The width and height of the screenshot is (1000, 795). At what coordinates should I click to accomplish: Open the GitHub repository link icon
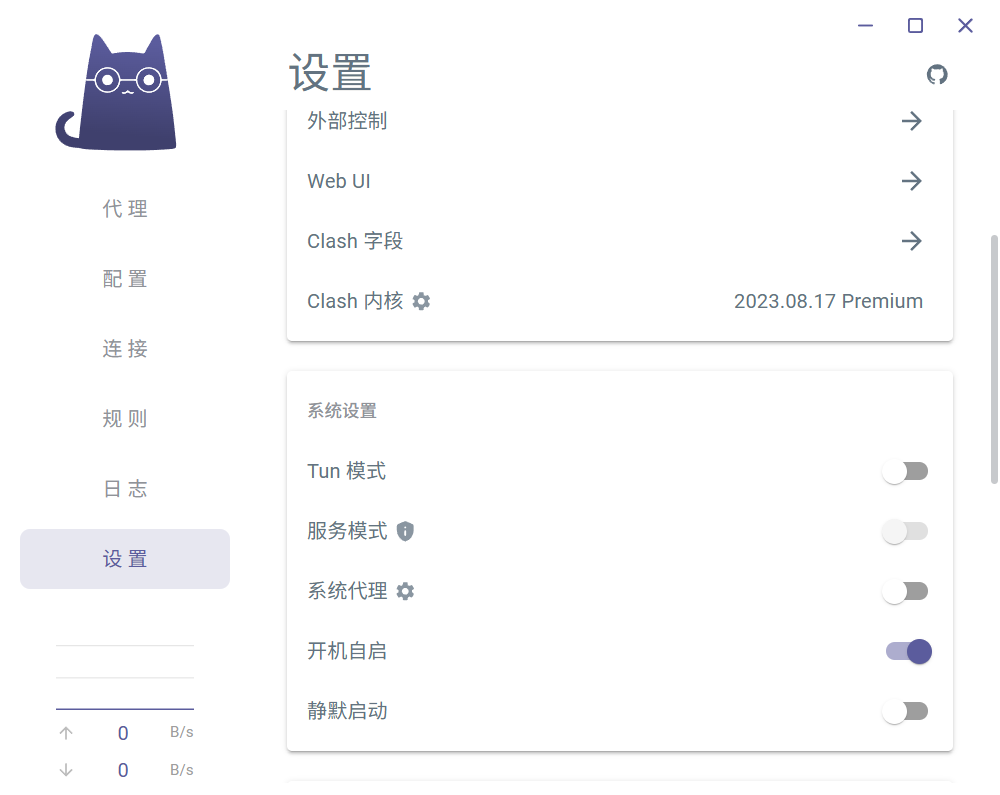(937, 73)
